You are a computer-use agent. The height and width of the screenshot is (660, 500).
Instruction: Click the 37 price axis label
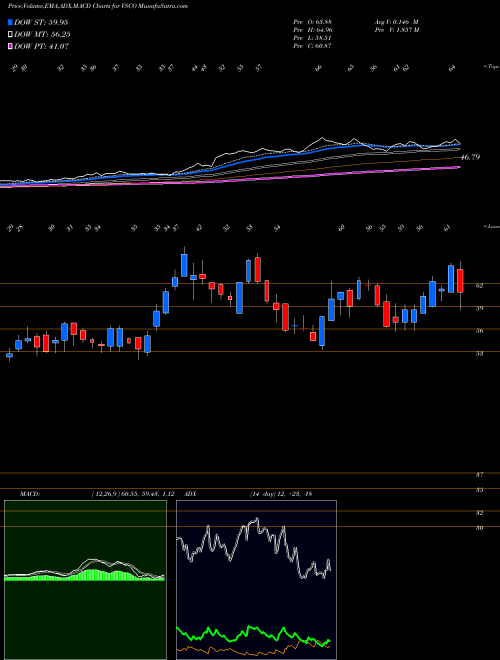coord(479,474)
